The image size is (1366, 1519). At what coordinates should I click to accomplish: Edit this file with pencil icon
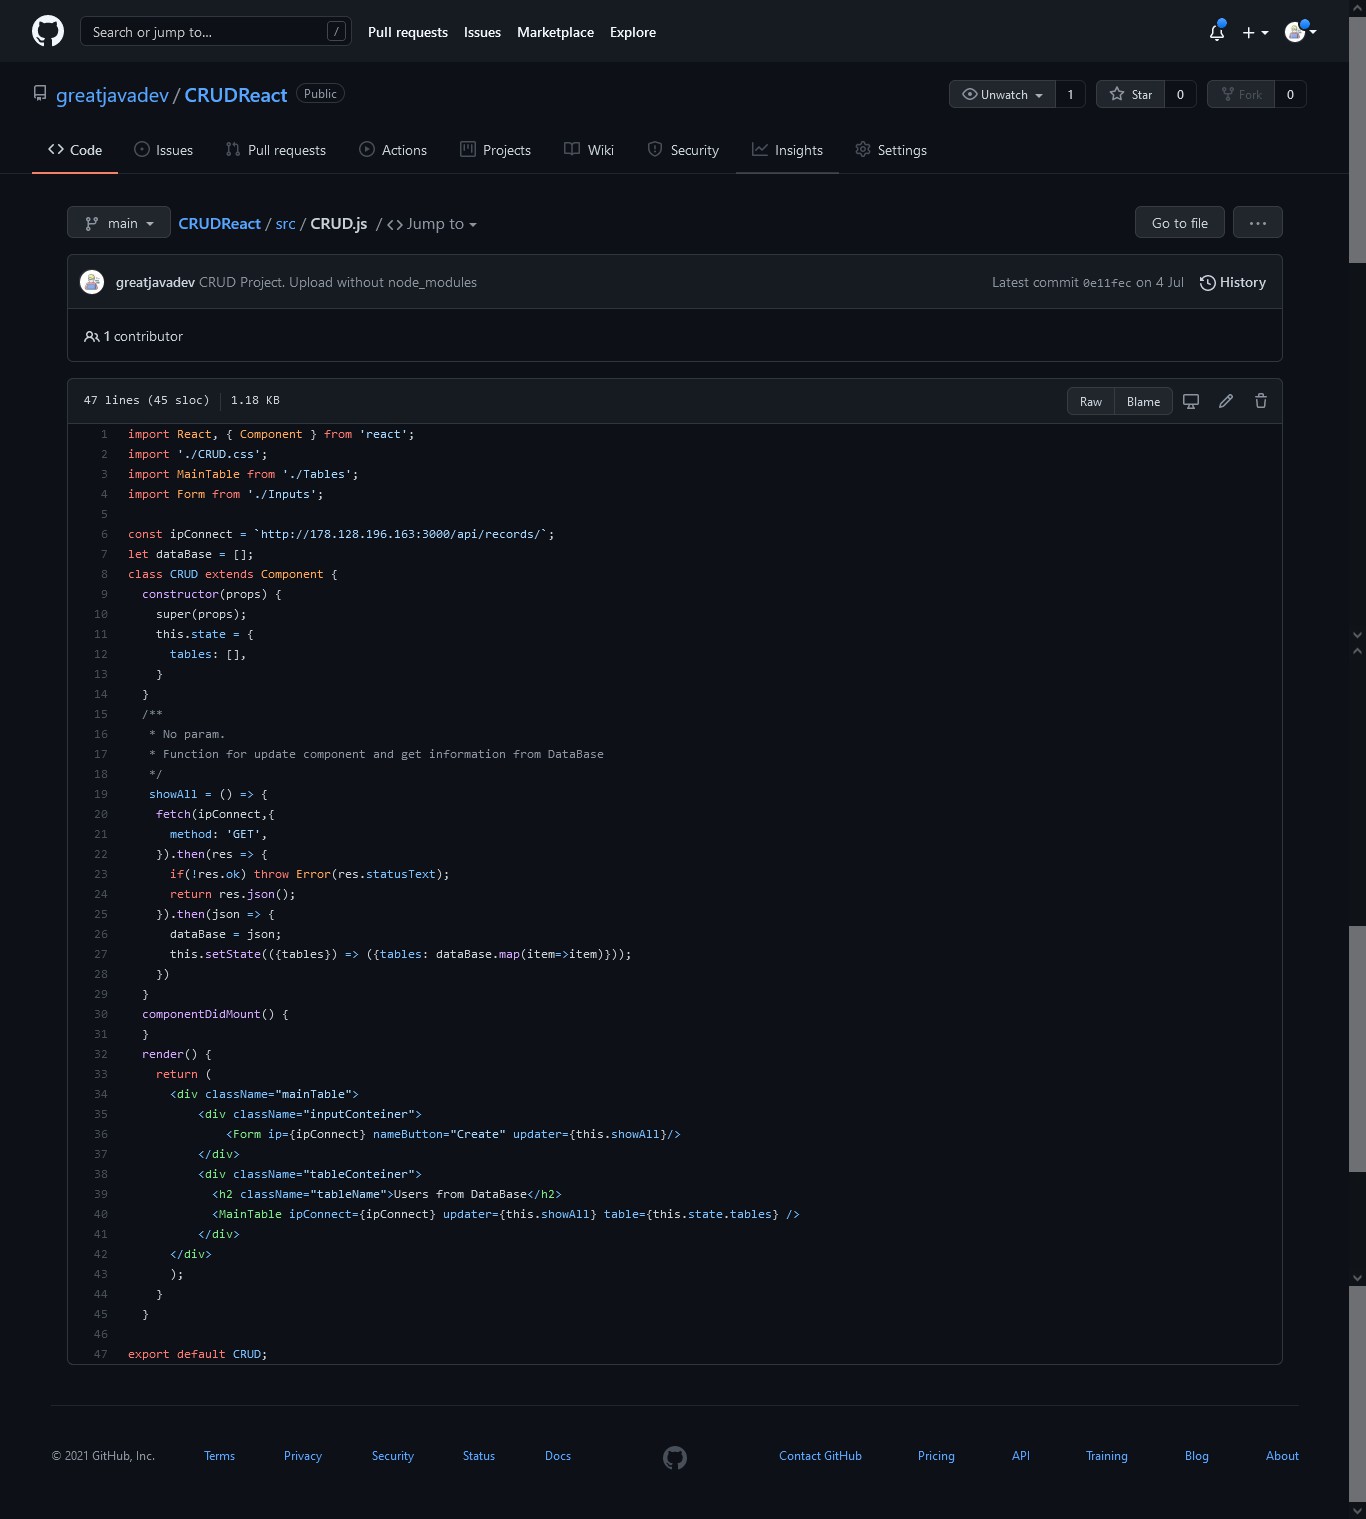pos(1226,401)
